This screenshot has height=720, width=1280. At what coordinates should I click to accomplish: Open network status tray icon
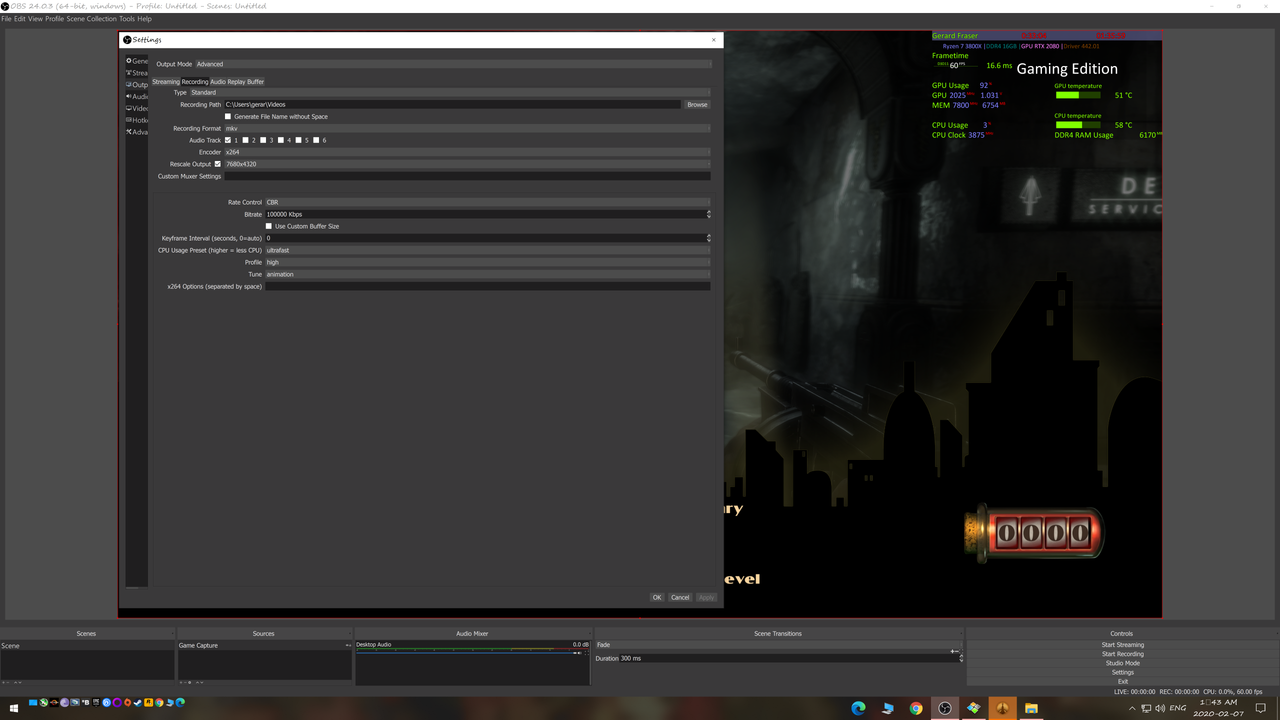[x=1146, y=708]
